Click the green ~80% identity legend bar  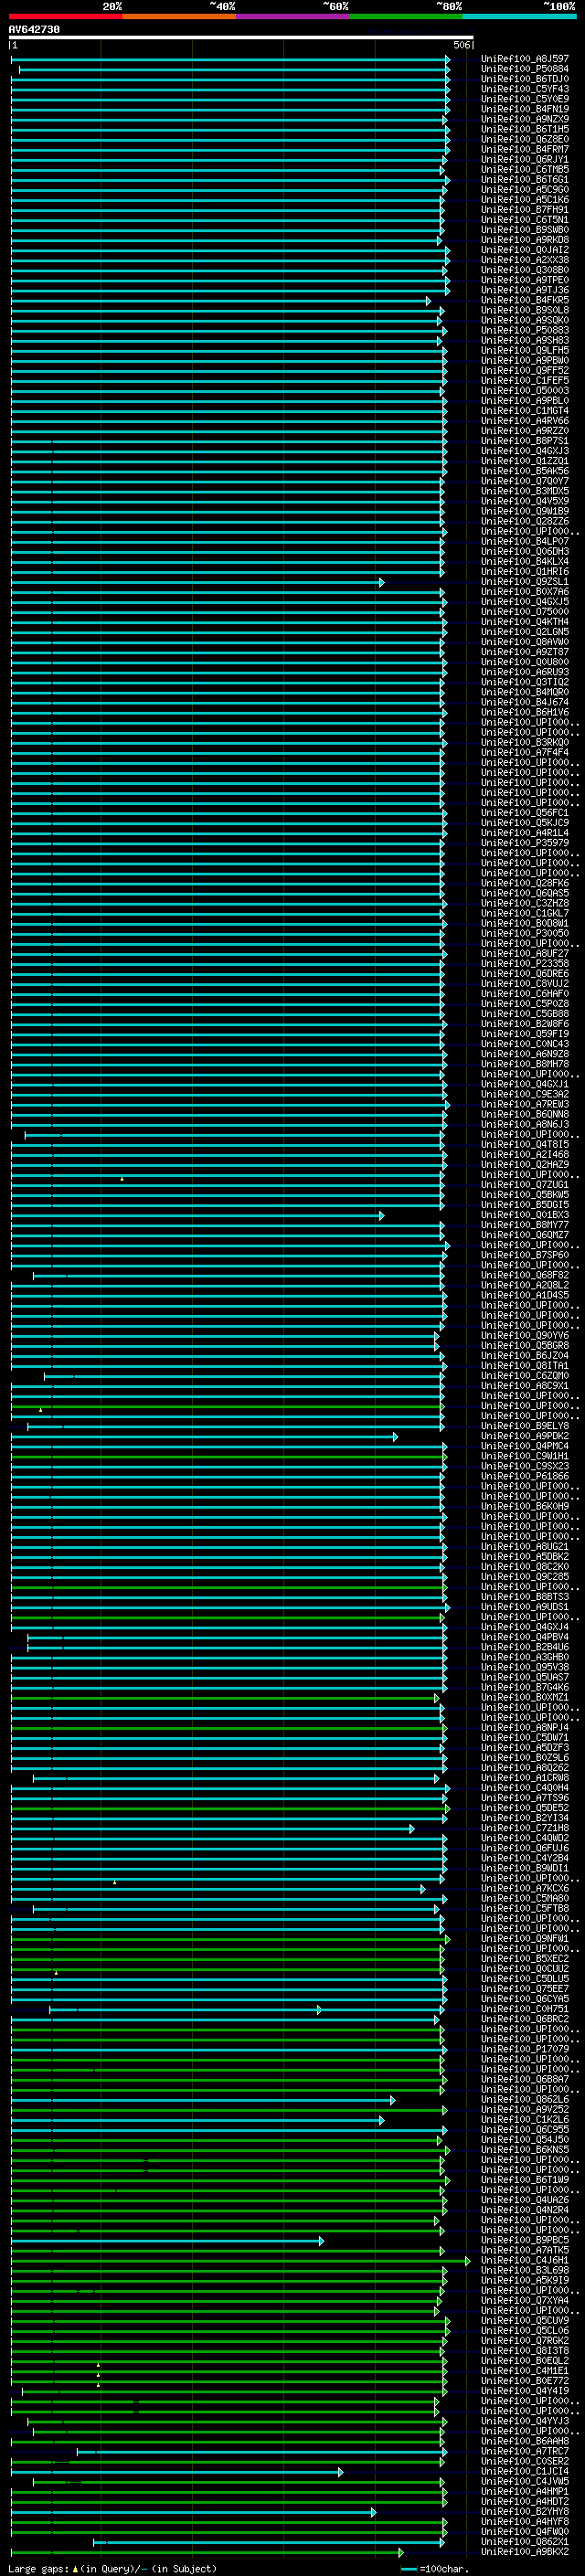(406, 17)
